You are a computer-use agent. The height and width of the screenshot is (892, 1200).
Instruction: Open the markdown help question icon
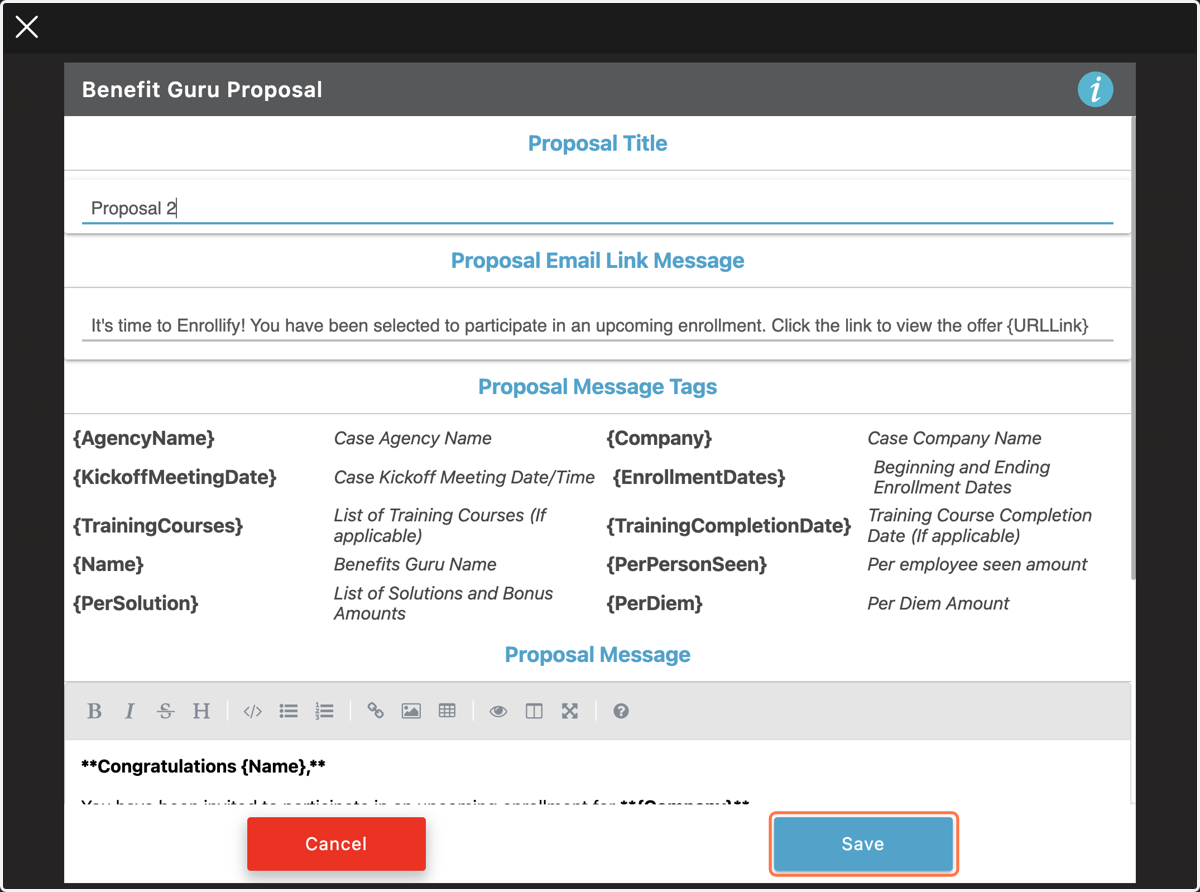[x=621, y=711]
